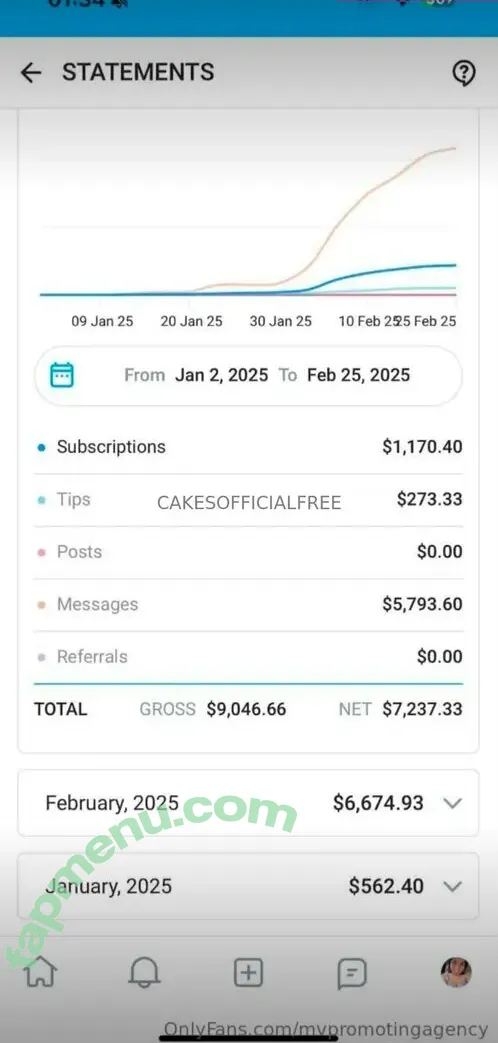This screenshot has height=1043, width=498.
Task: Select the Referrals earnings row
Action: [248, 657]
